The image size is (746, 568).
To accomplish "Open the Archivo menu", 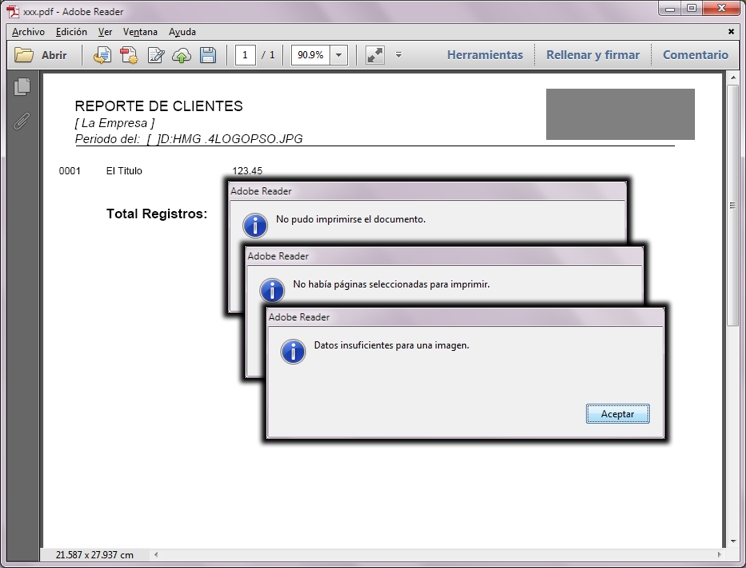I will click(28, 32).
